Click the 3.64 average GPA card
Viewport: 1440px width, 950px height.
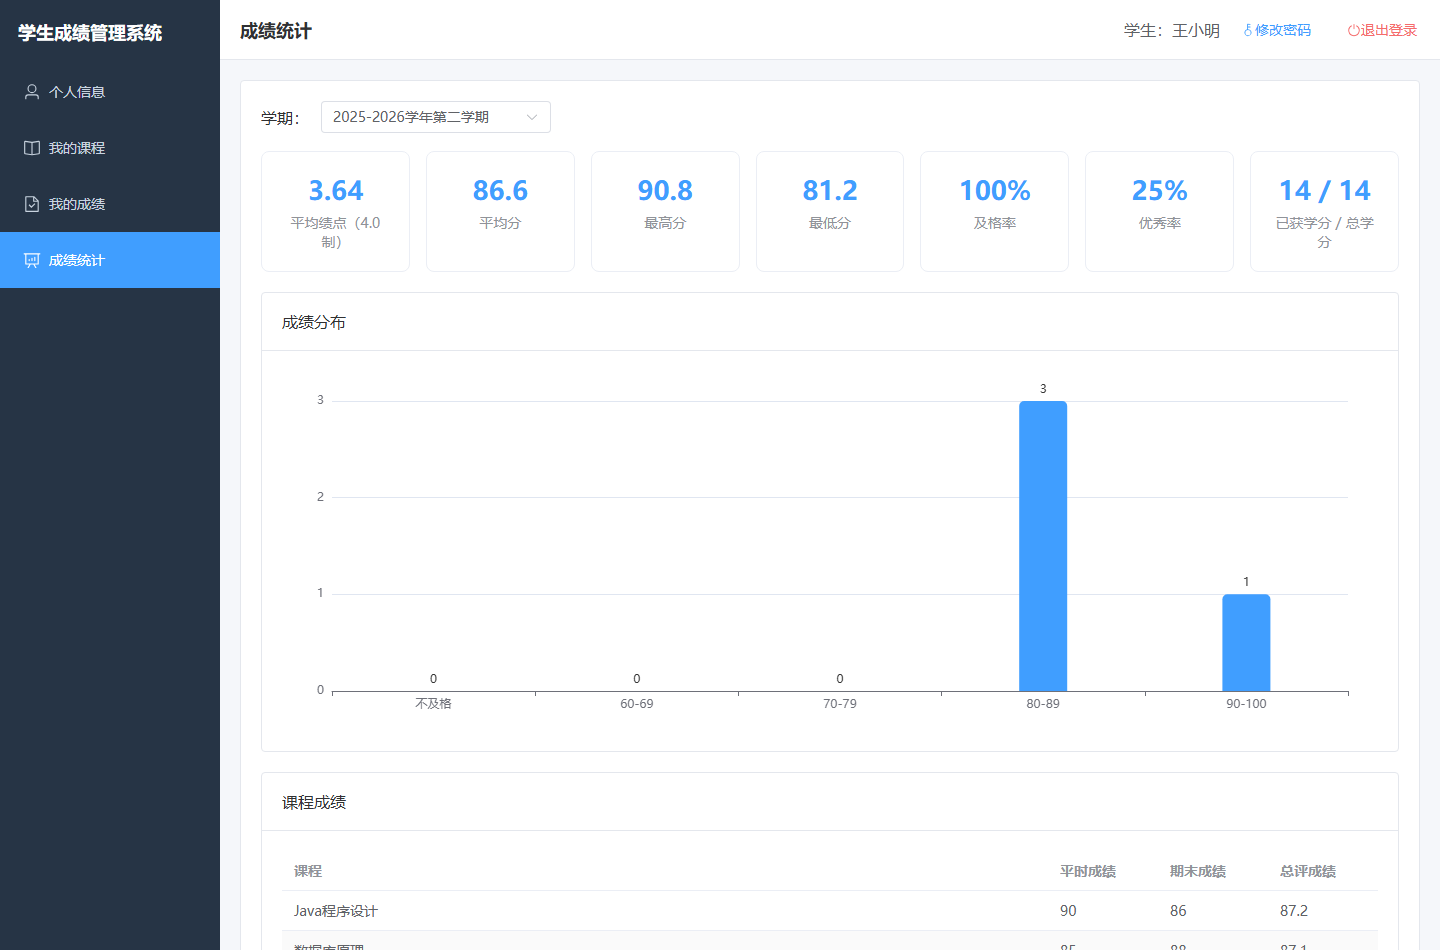[x=335, y=211]
